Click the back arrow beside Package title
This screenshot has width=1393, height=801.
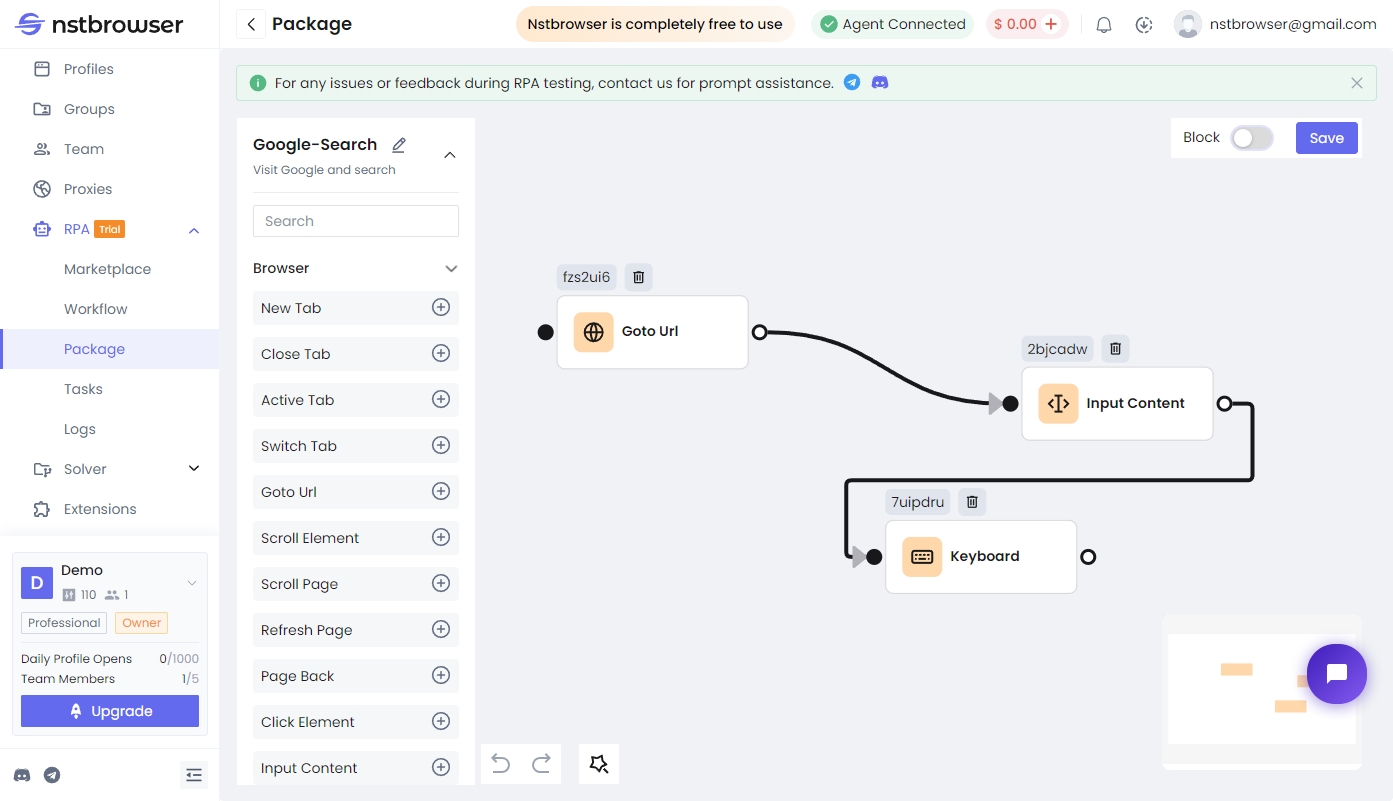pyautogui.click(x=251, y=24)
